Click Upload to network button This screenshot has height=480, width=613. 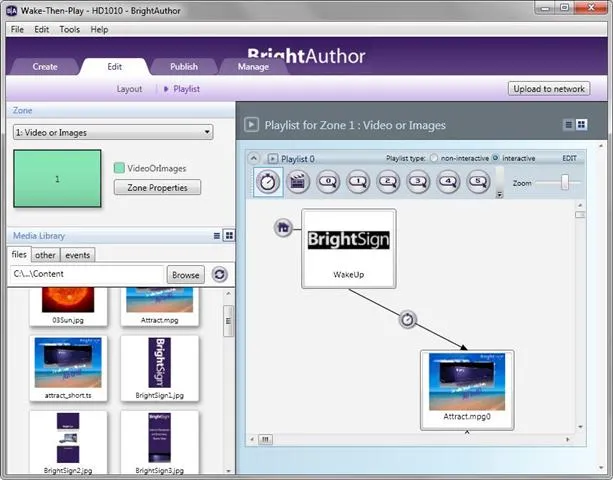(x=549, y=89)
